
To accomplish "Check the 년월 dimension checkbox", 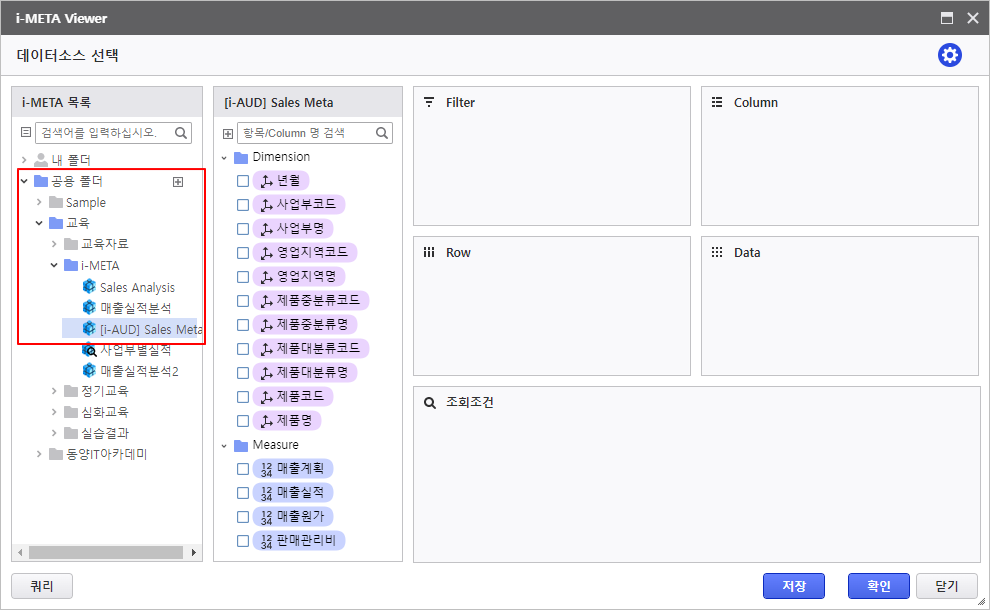I will (243, 181).
